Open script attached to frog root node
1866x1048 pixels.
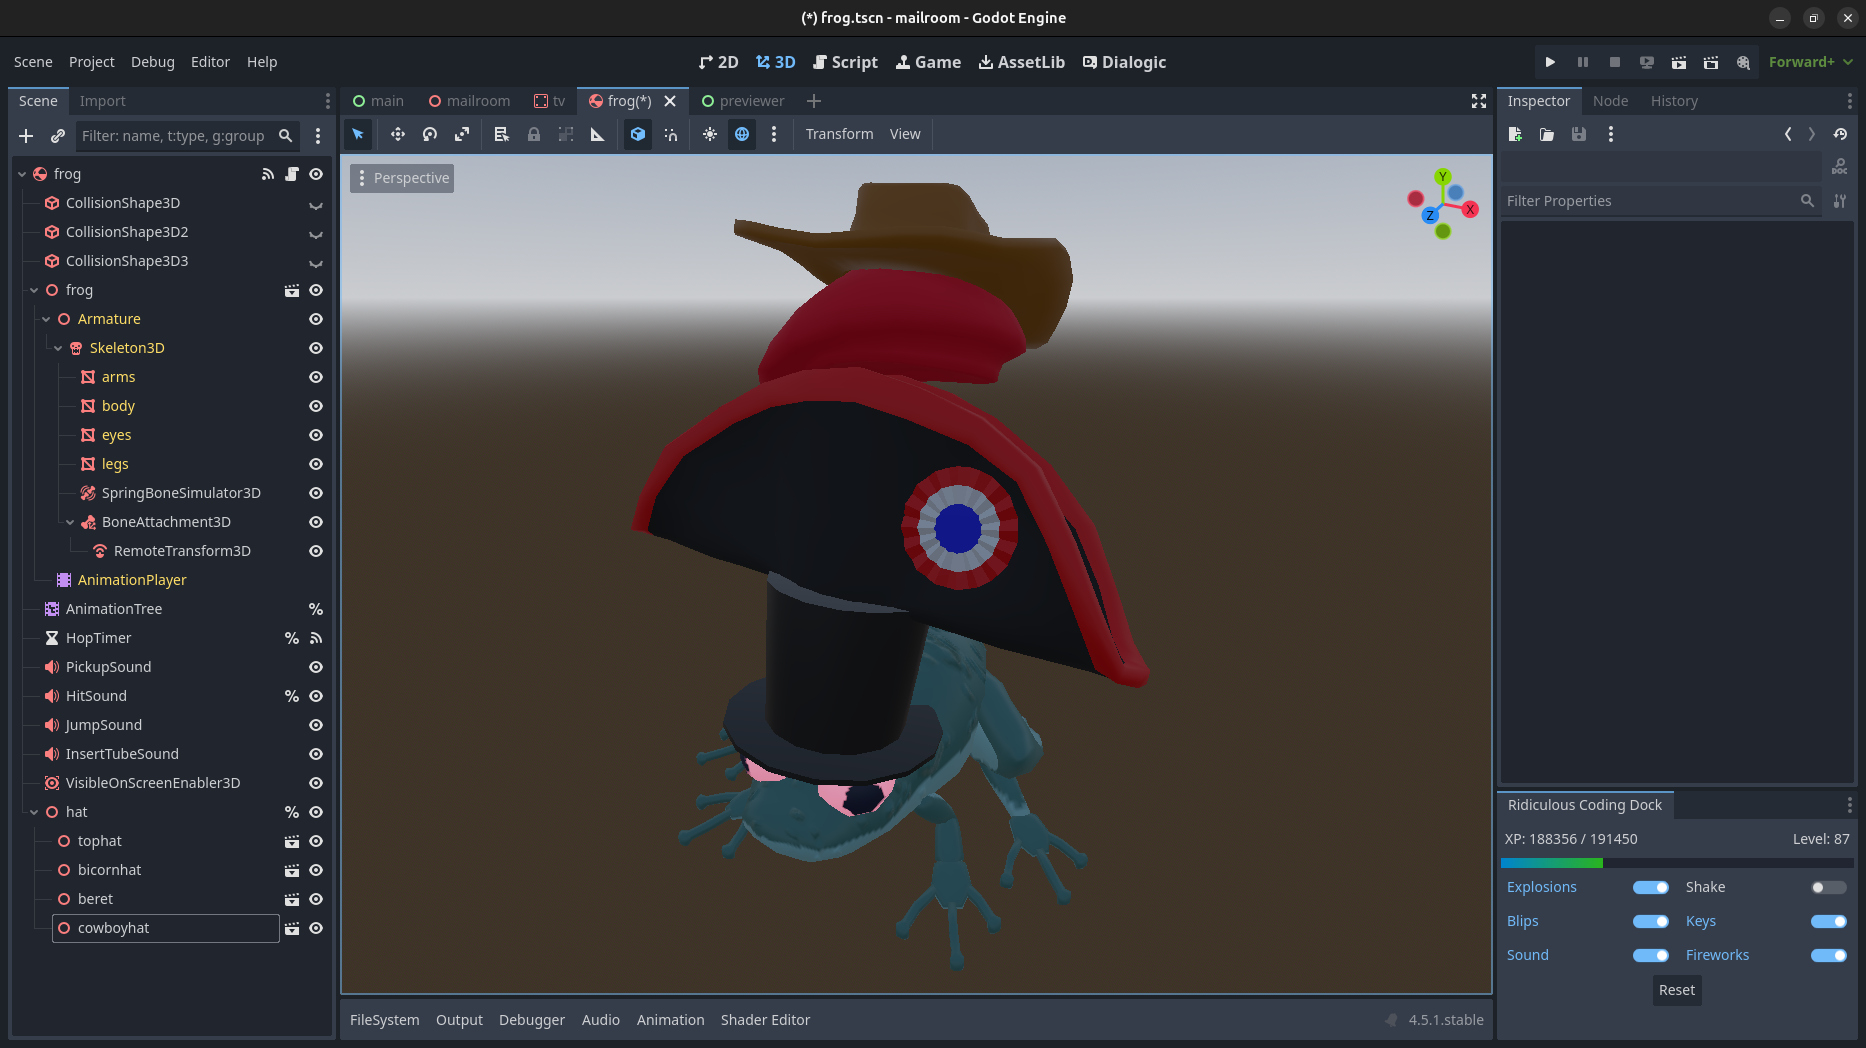292,174
